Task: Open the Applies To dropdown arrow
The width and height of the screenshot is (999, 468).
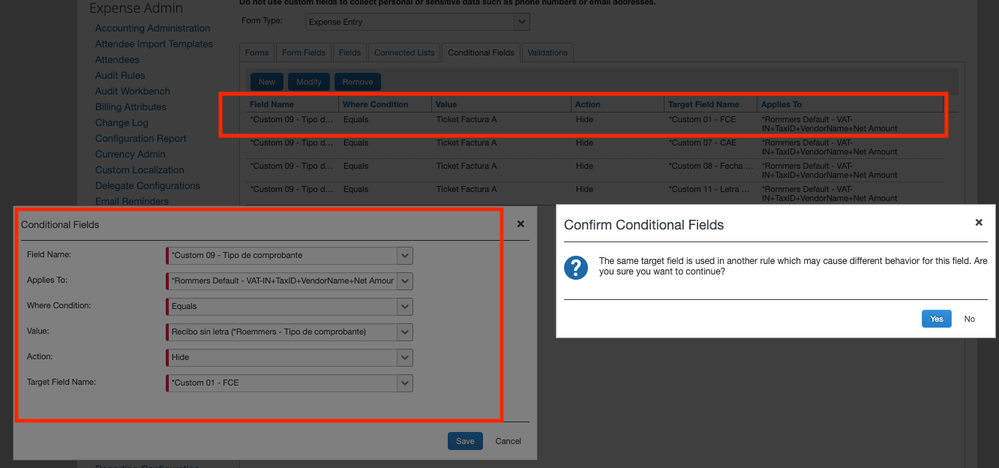Action: (405, 281)
